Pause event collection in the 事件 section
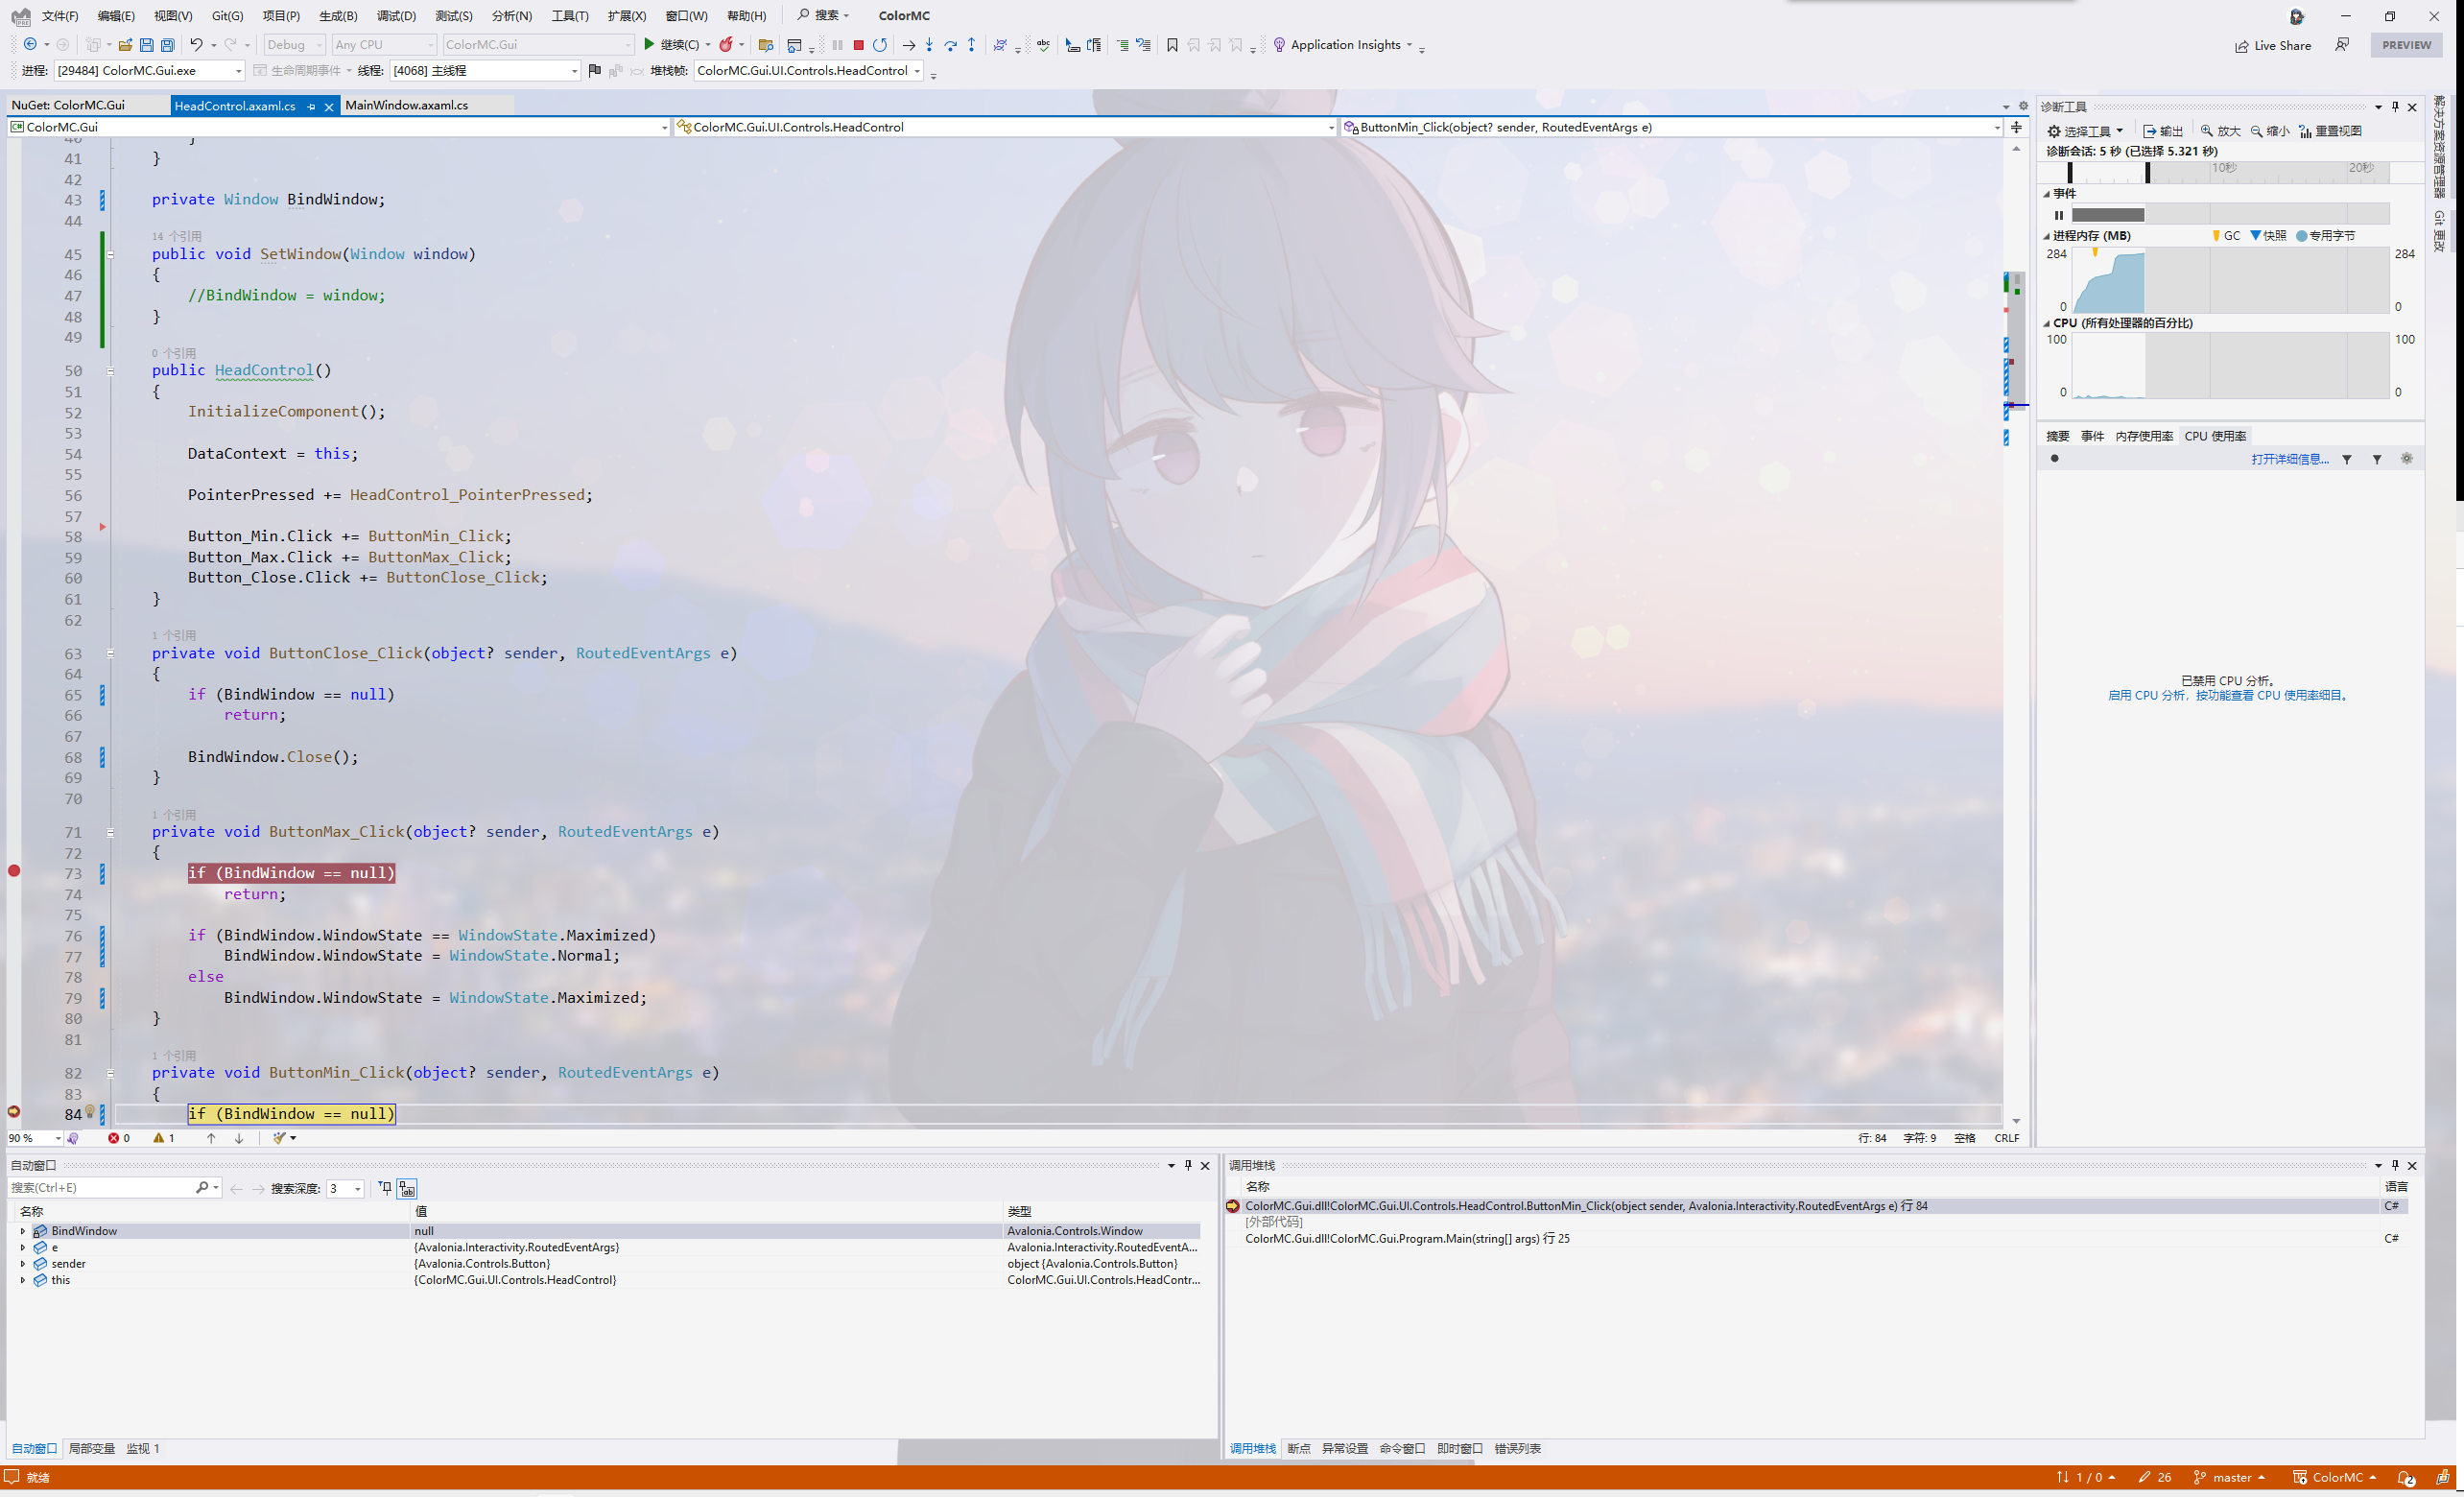2464x1497 pixels. pyautogui.click(x=2058, y=215)
